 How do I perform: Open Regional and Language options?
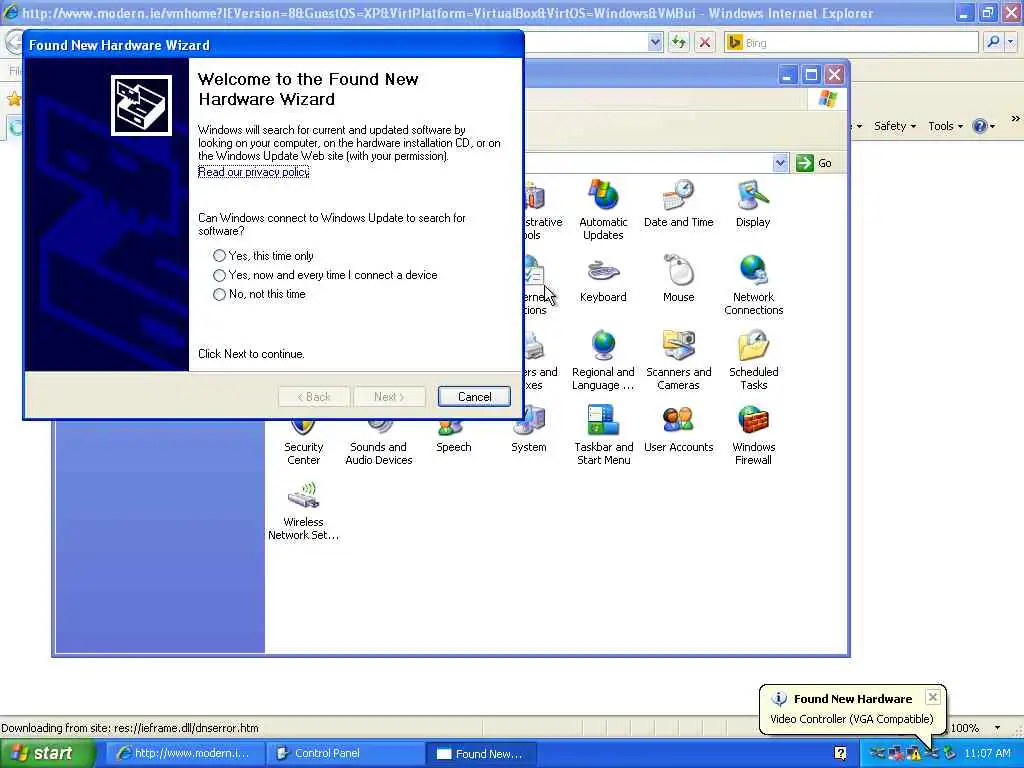point(603,360)
